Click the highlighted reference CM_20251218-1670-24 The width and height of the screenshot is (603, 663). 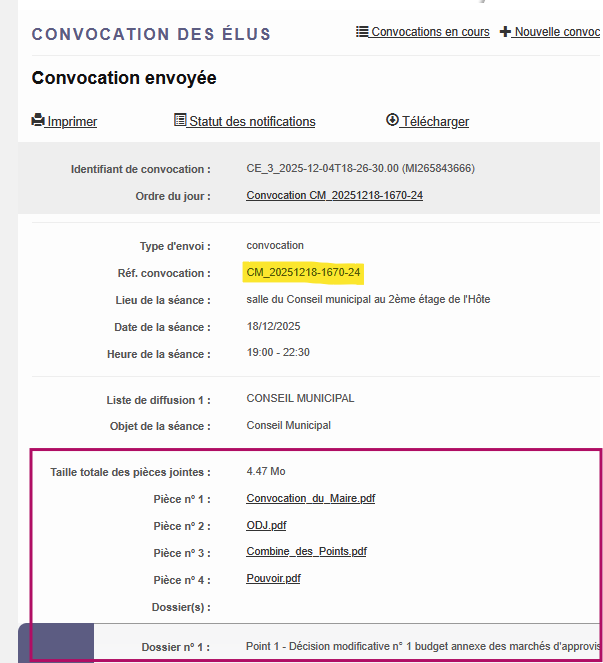[x=303, y=272]
